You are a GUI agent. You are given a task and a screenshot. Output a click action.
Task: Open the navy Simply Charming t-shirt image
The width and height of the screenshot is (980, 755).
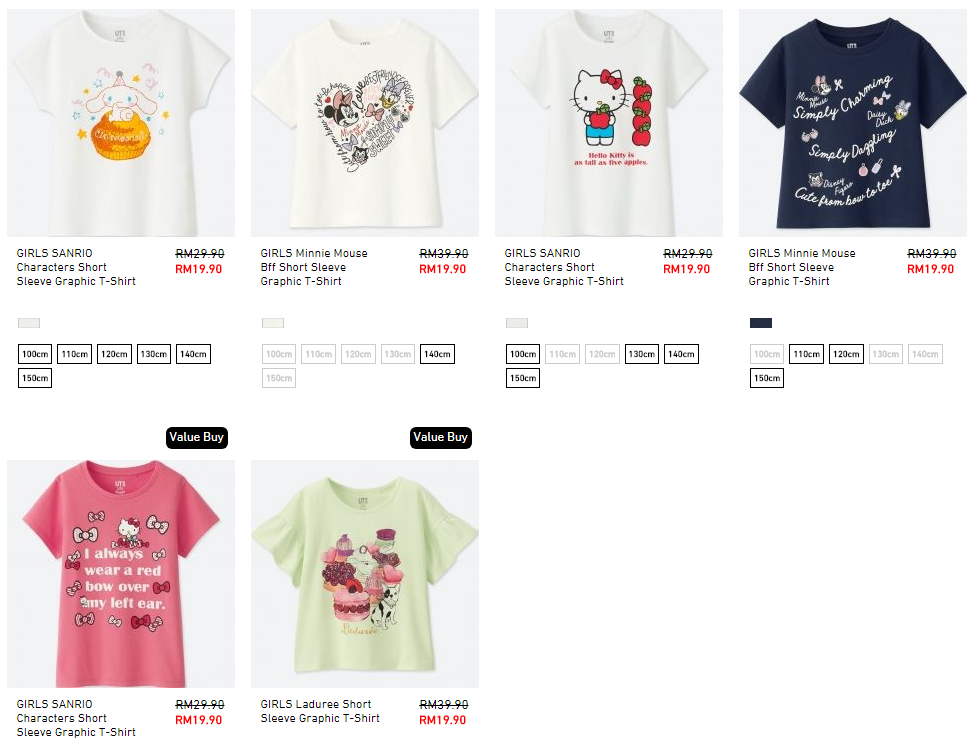(x=852, y=123)
